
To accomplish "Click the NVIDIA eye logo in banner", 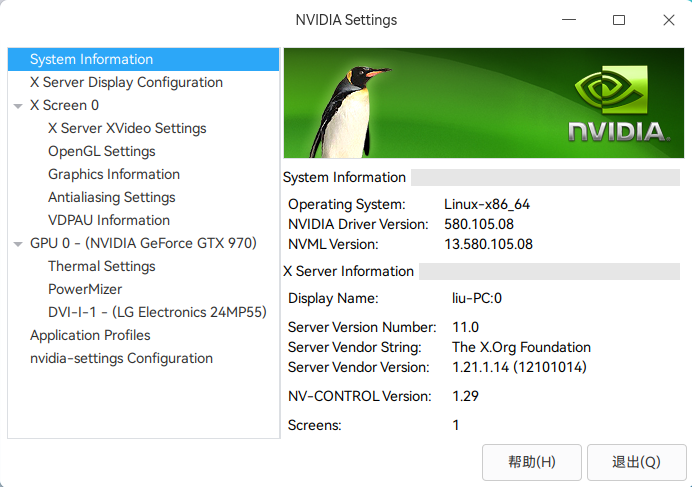I will pyautogui.click(x=611, y=88).
